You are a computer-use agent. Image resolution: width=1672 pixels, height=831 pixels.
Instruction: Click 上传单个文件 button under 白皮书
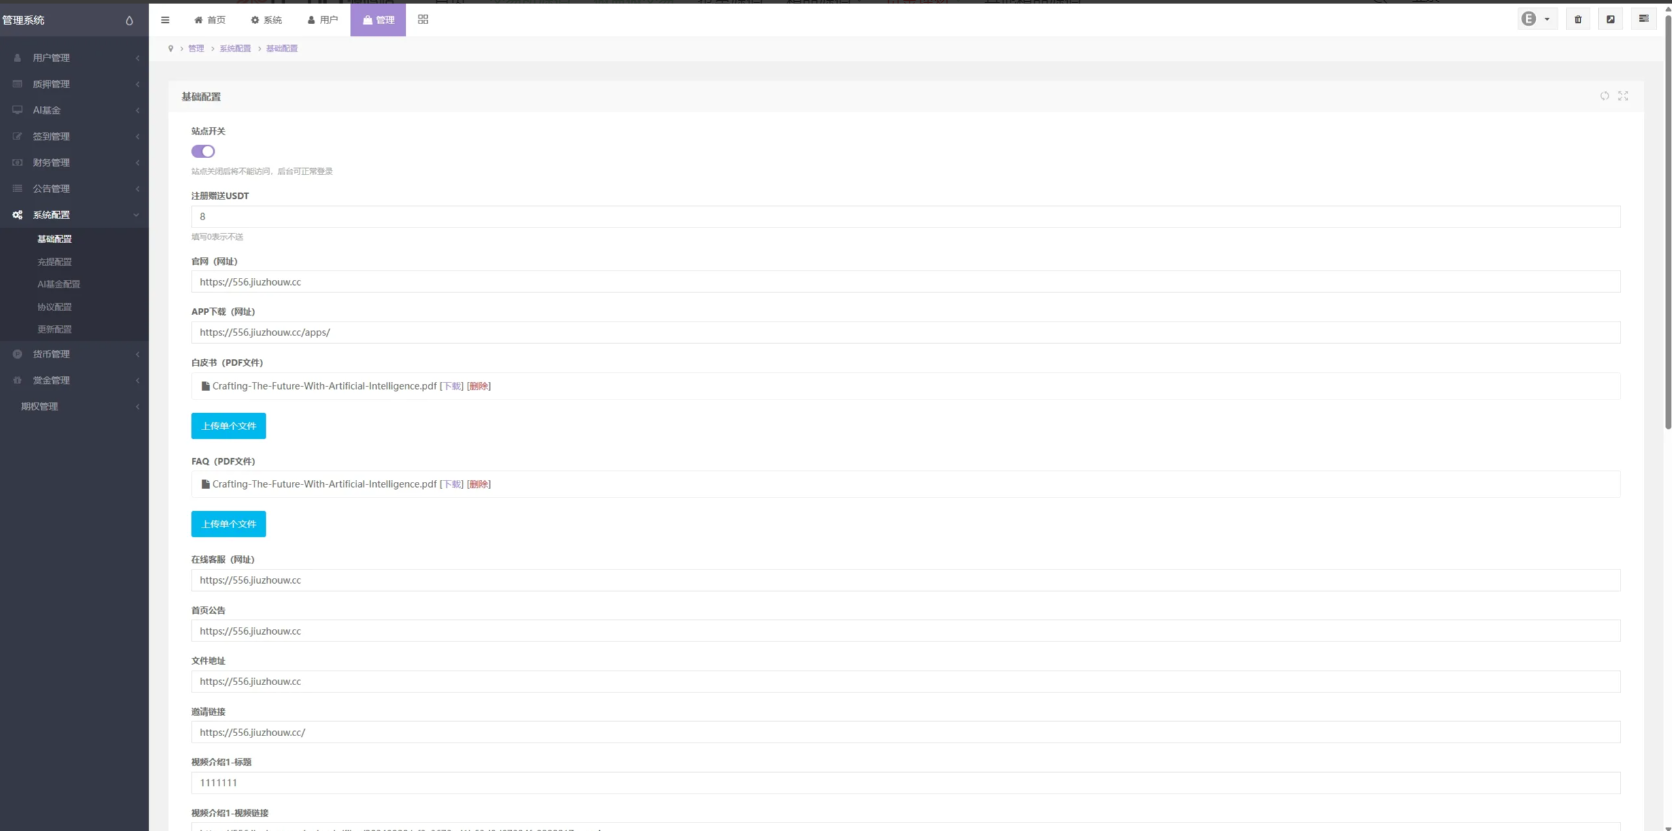(x=228, y=426)
